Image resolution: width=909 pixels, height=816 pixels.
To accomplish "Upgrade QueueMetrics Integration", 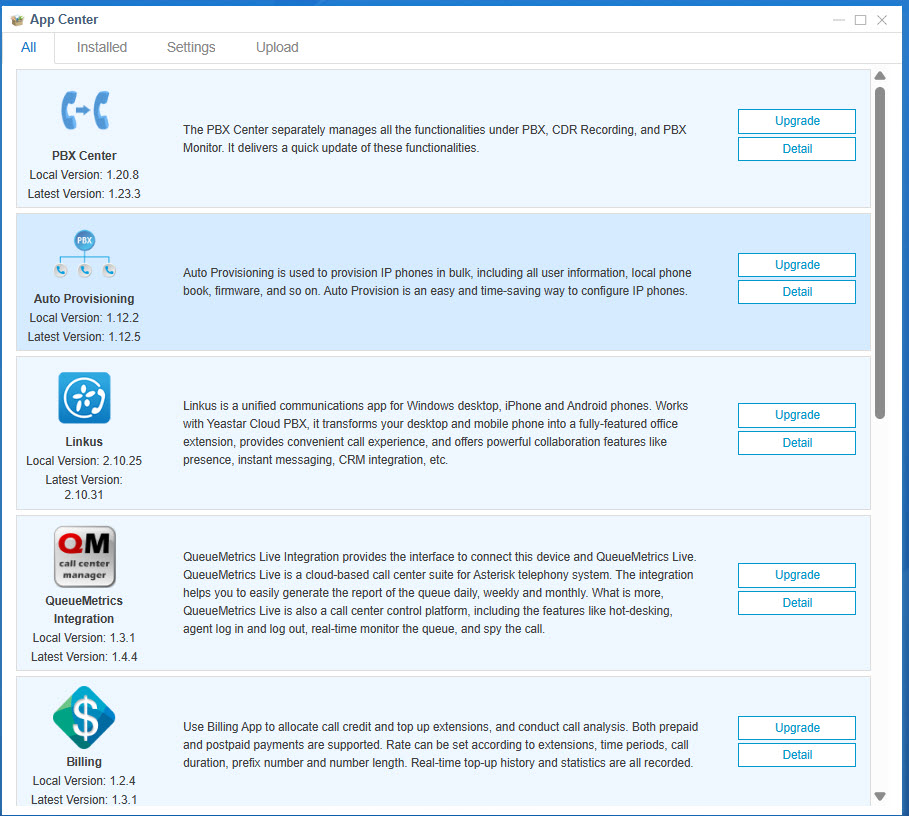I will pyautogui.click(x=796, y=575).
